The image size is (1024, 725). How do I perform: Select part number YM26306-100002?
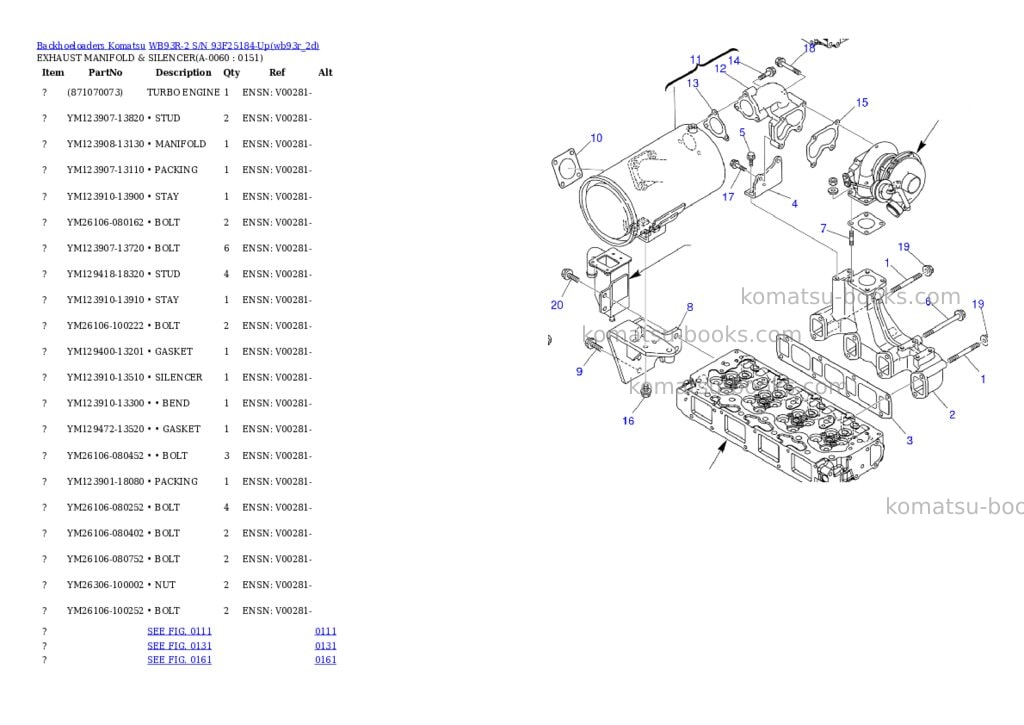105,585
